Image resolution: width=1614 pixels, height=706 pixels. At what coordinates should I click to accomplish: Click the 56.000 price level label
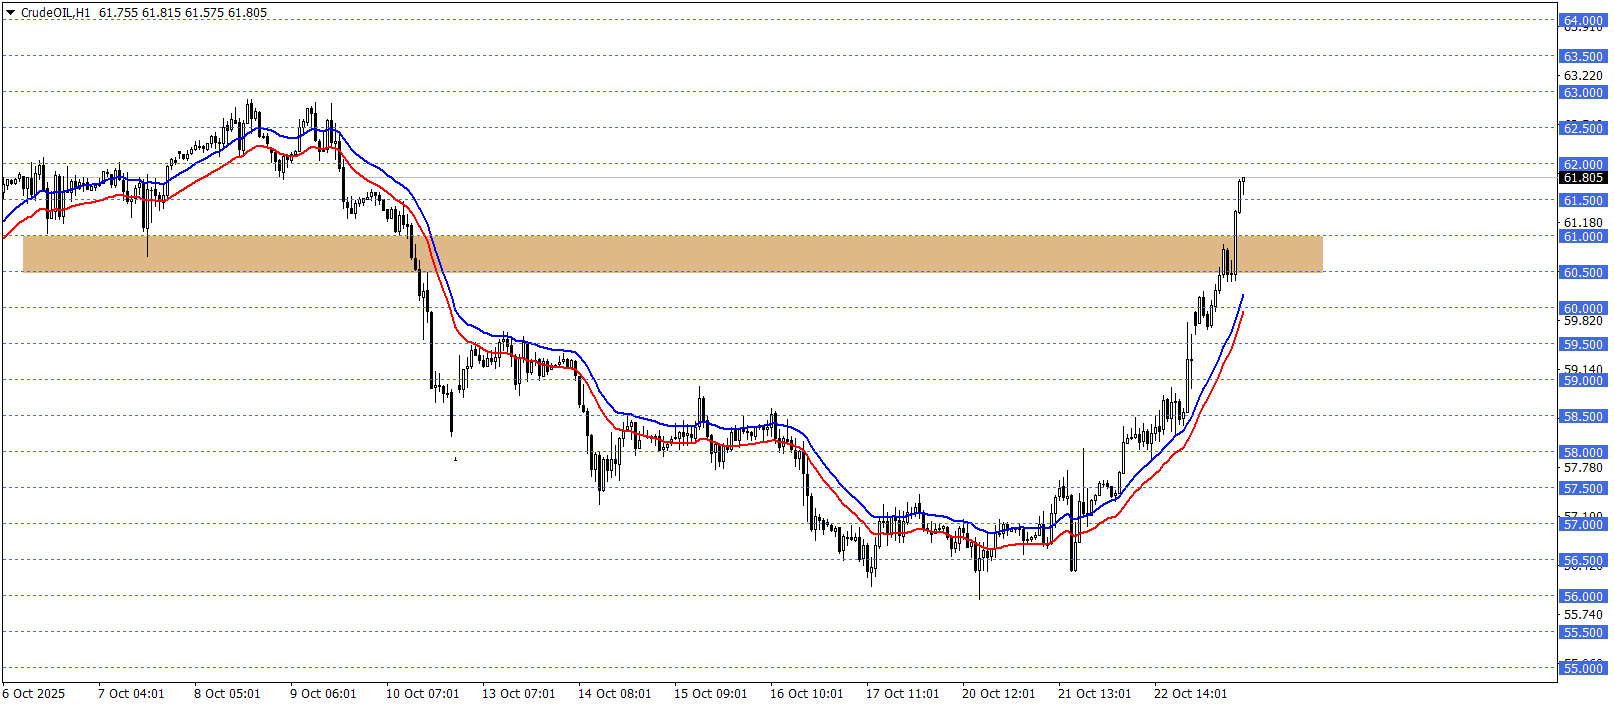tap(1582, 597)
